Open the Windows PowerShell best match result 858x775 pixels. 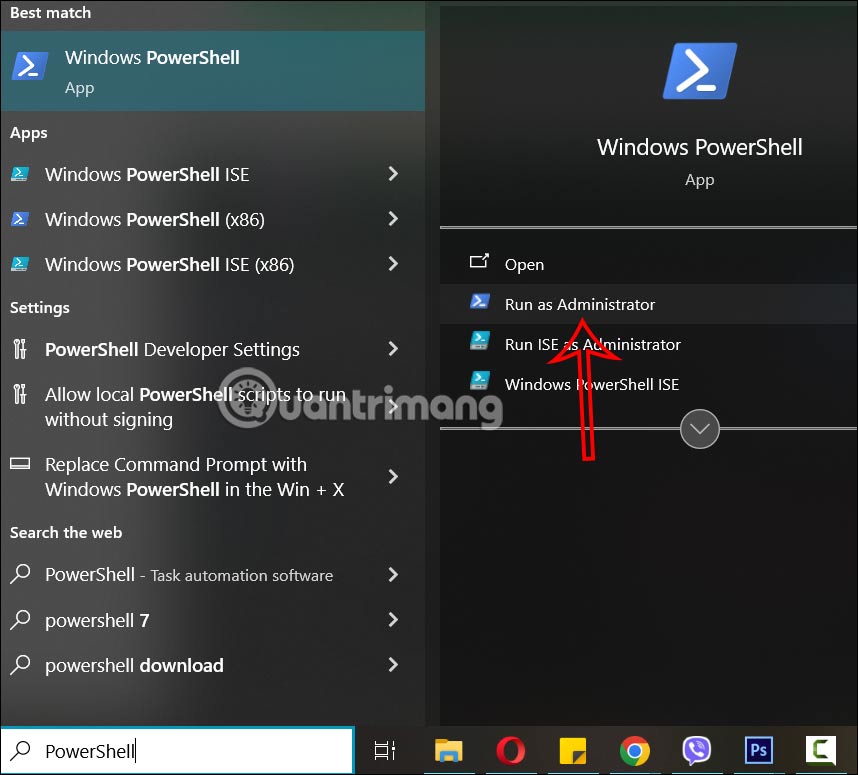[x=212, y=71]
